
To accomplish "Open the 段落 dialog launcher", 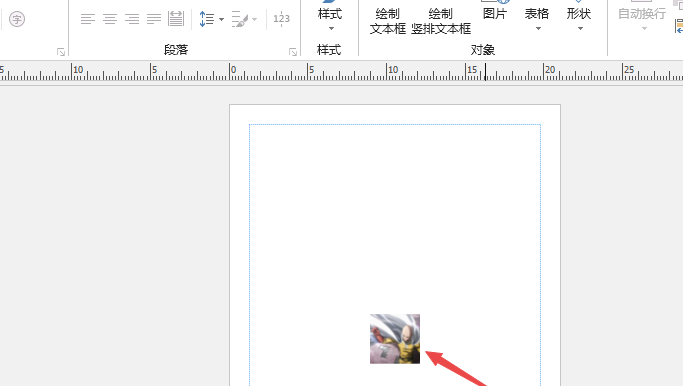I will [x=293, y=52].
